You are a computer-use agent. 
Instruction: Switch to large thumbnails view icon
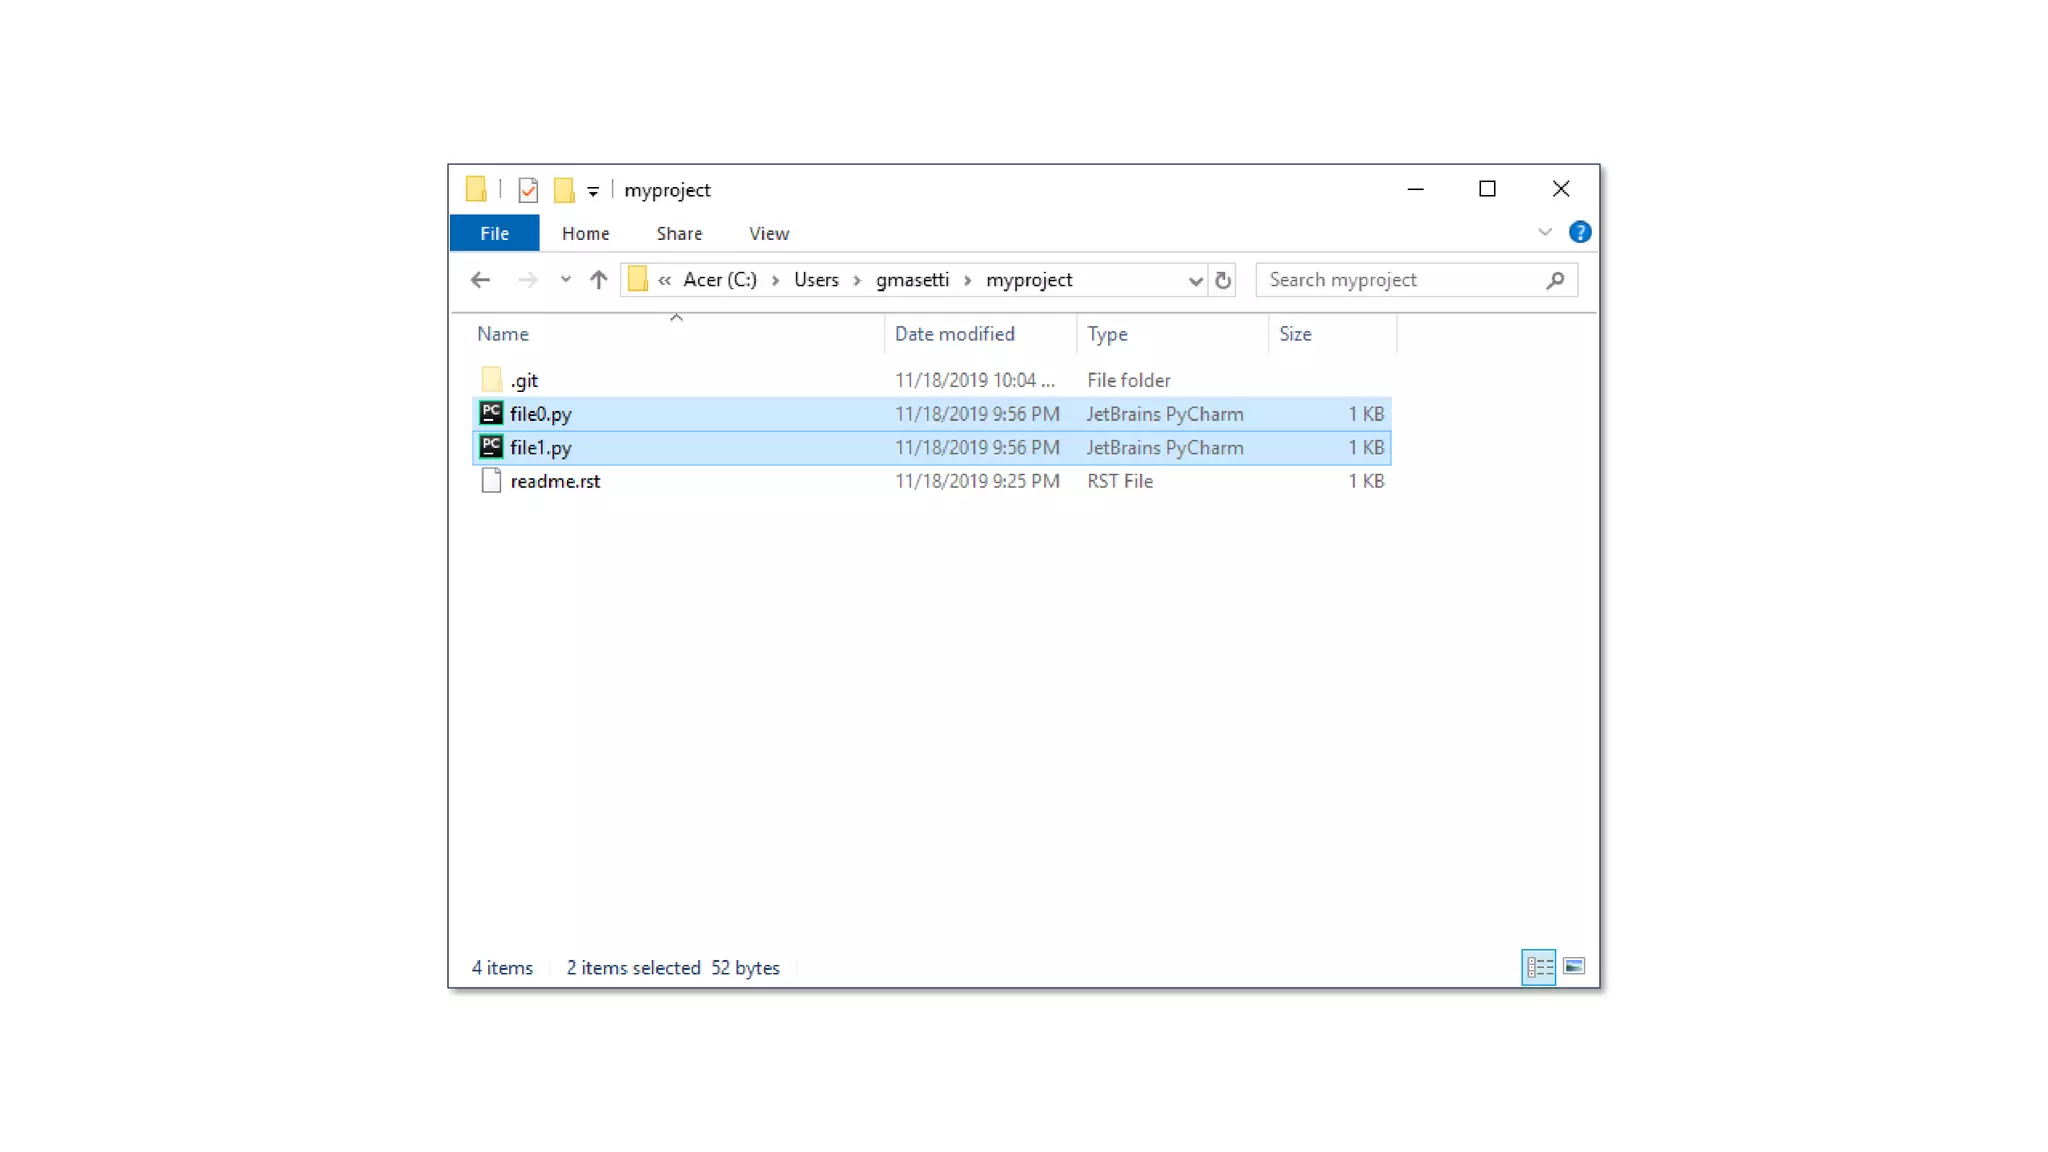1574,966
